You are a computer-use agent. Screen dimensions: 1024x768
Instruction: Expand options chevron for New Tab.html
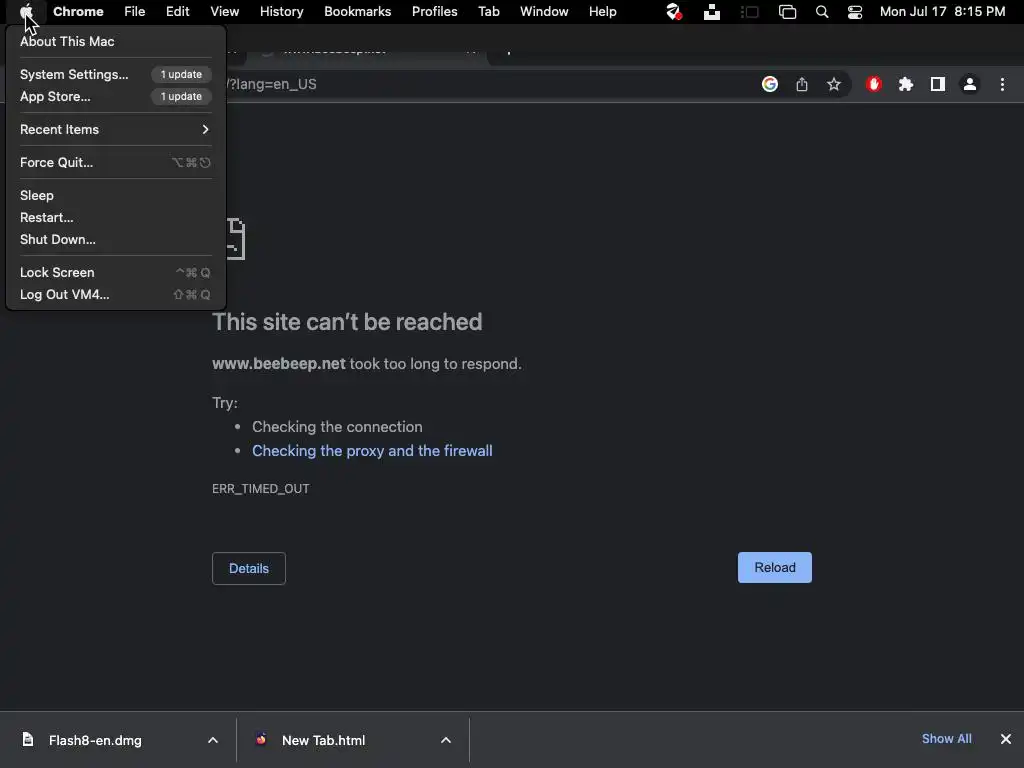coord(446,740)
